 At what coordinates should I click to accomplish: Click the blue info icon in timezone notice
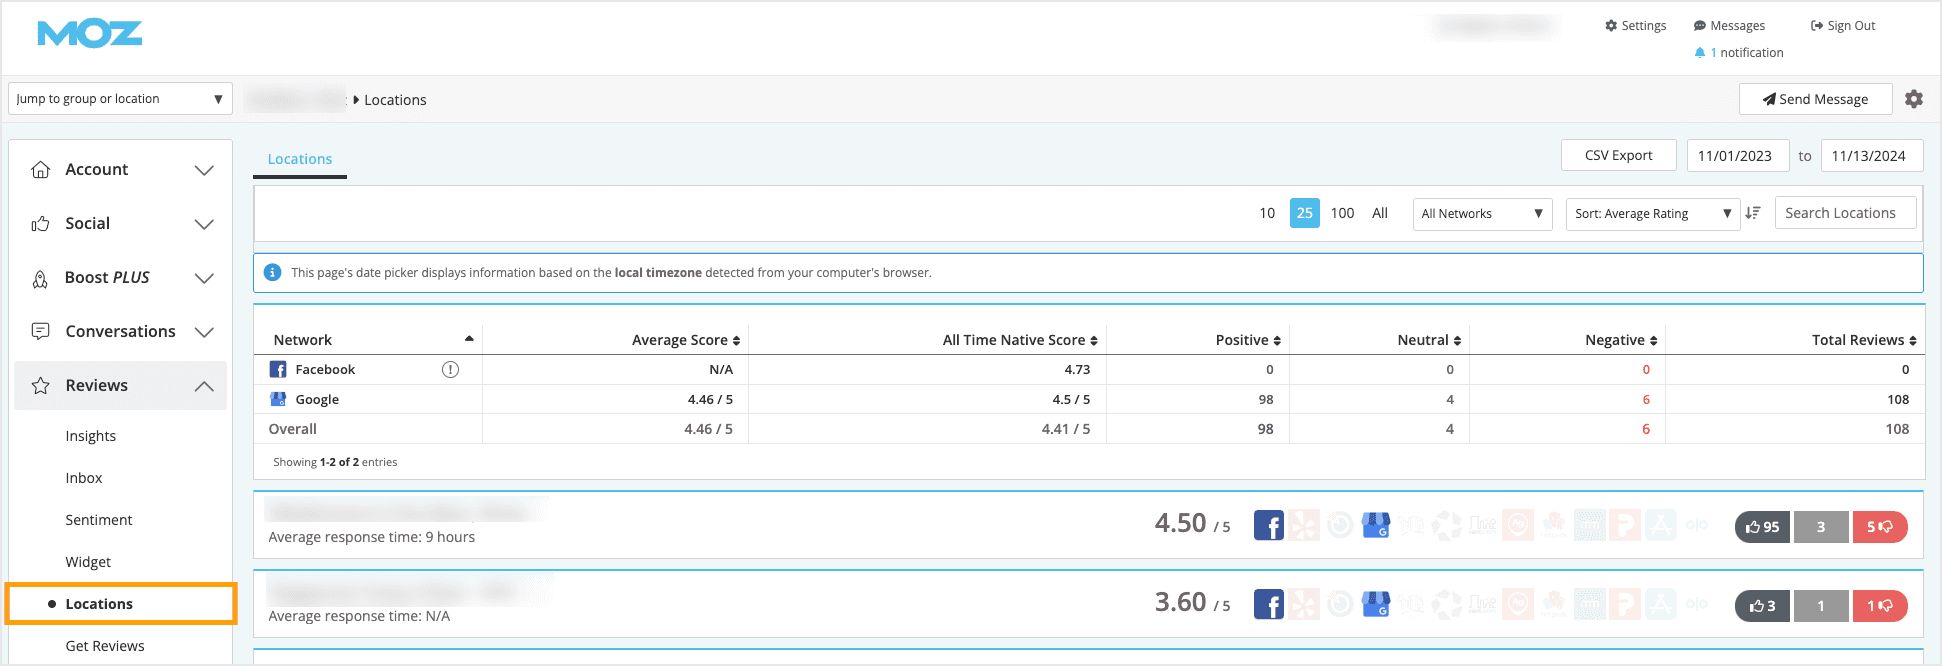(x=272, y=273)
